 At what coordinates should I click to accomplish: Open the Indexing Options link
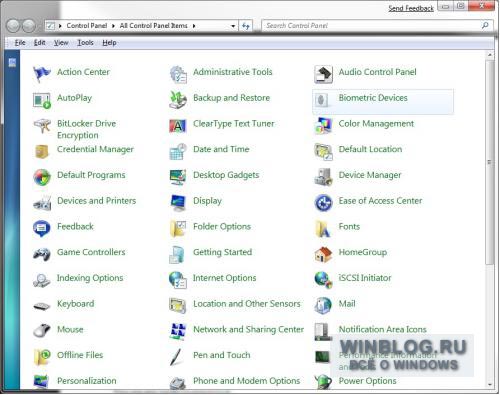(x=90, y=278)
